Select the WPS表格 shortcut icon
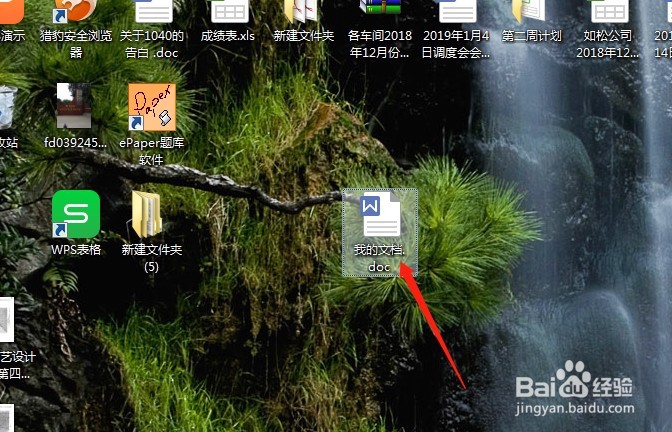 click(76, 214)
